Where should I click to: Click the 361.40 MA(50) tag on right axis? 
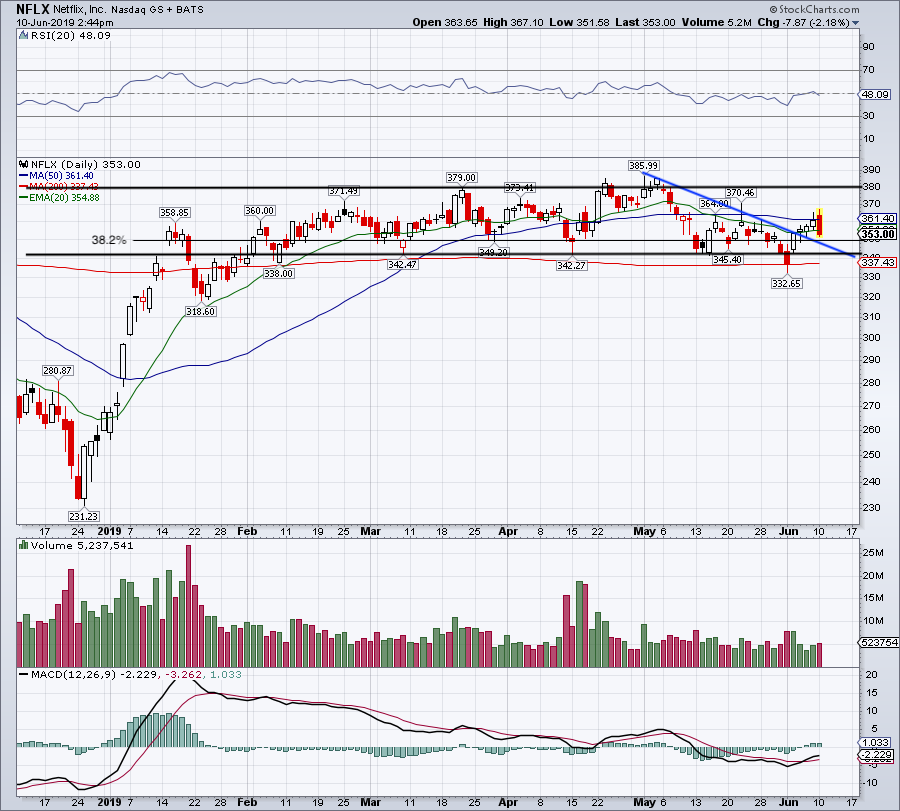tap(878, 219)
